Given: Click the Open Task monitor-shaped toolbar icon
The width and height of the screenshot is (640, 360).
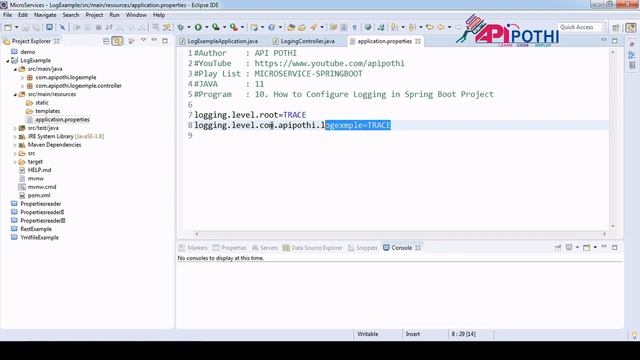Looking at the screenshot, I should (49, 27).
